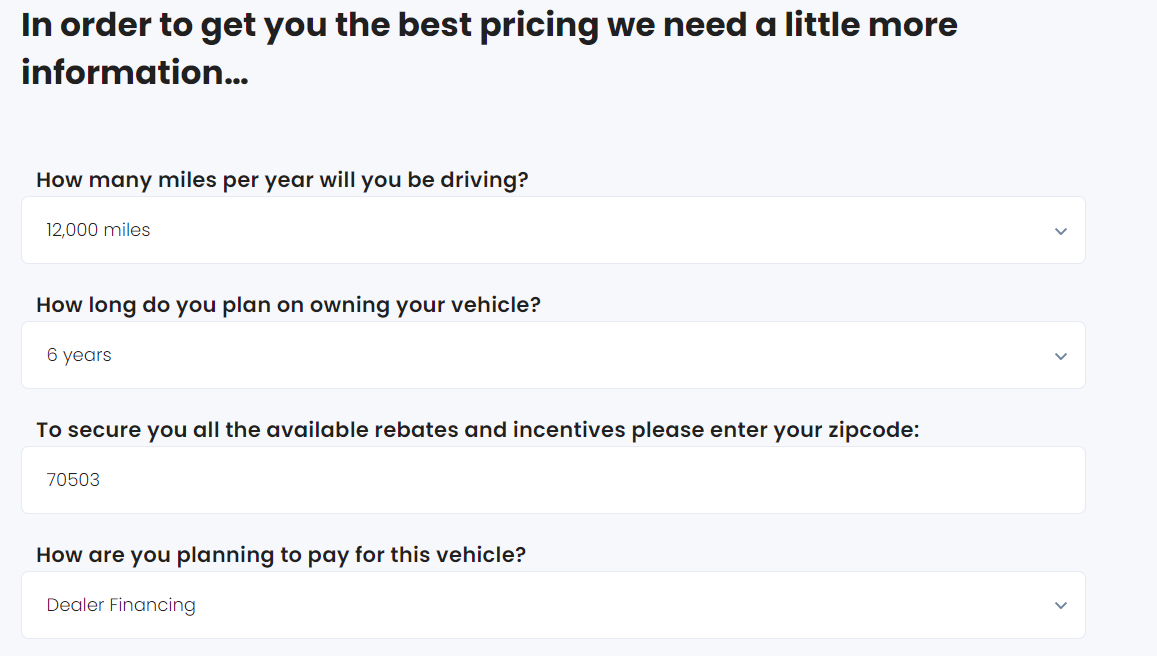
Task: Click the Dealer Financing dropdown chevron arrow
Action: tap(1061, 605)
